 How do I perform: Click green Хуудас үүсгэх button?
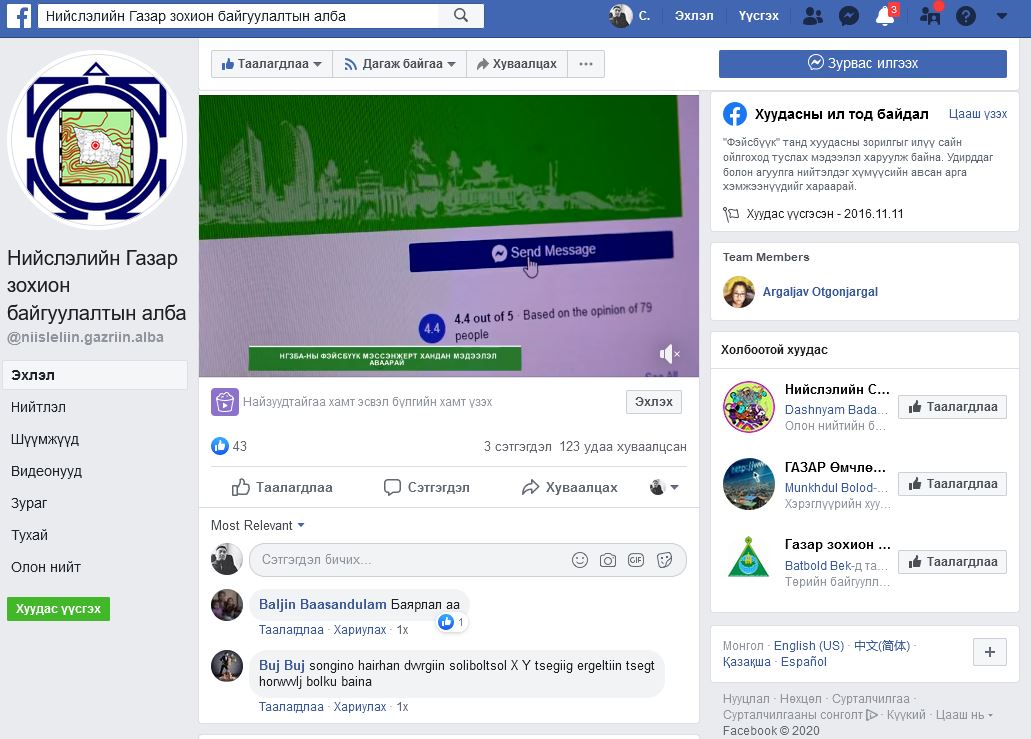[59, 609]
